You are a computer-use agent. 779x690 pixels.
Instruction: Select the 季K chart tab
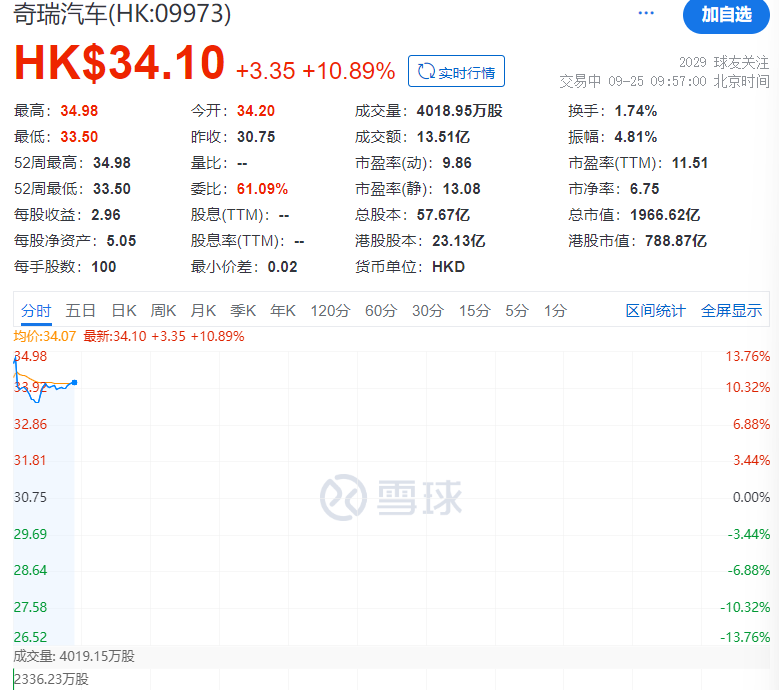click(243, 311)
